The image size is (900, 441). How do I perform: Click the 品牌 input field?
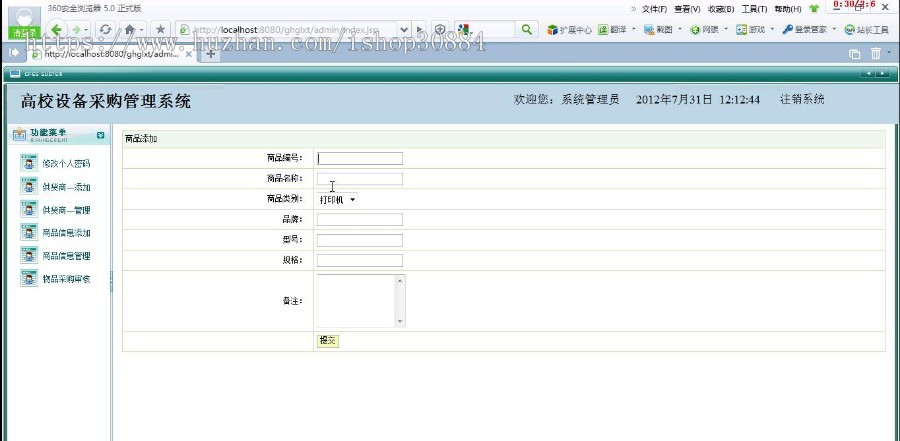pos(360,219)
